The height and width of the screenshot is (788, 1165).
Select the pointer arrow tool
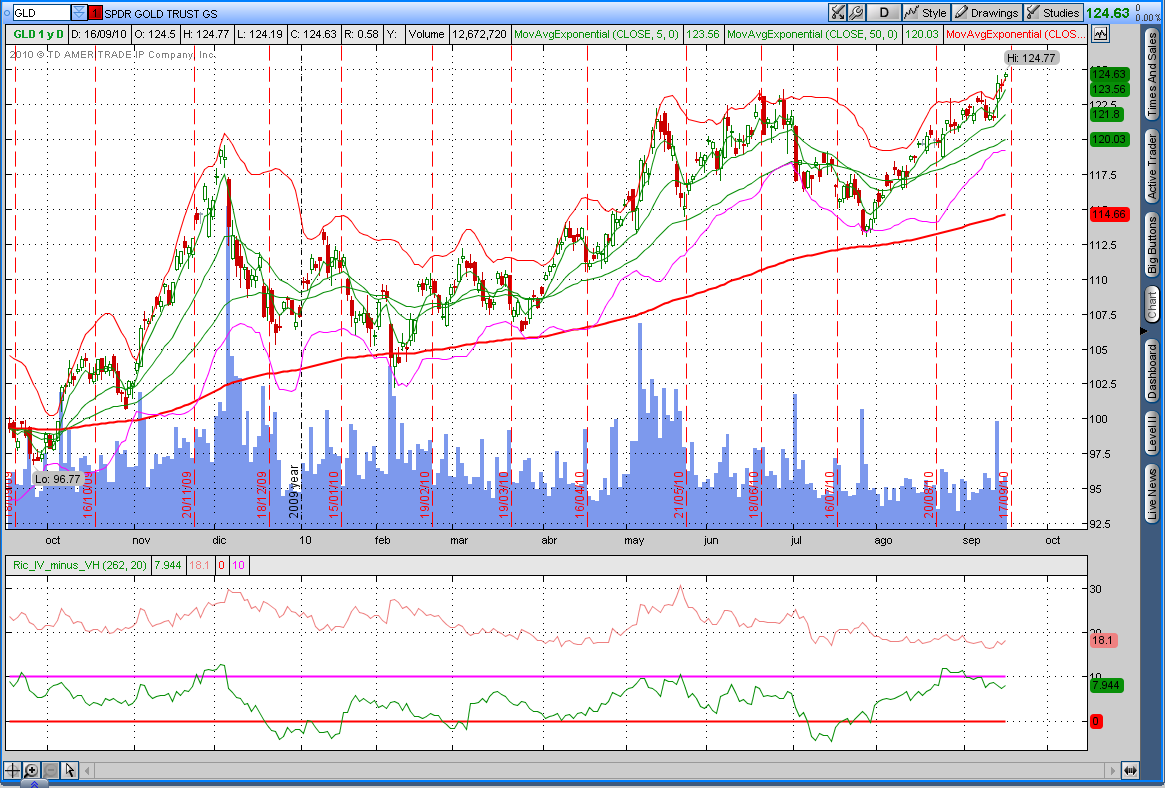point(69,770)
